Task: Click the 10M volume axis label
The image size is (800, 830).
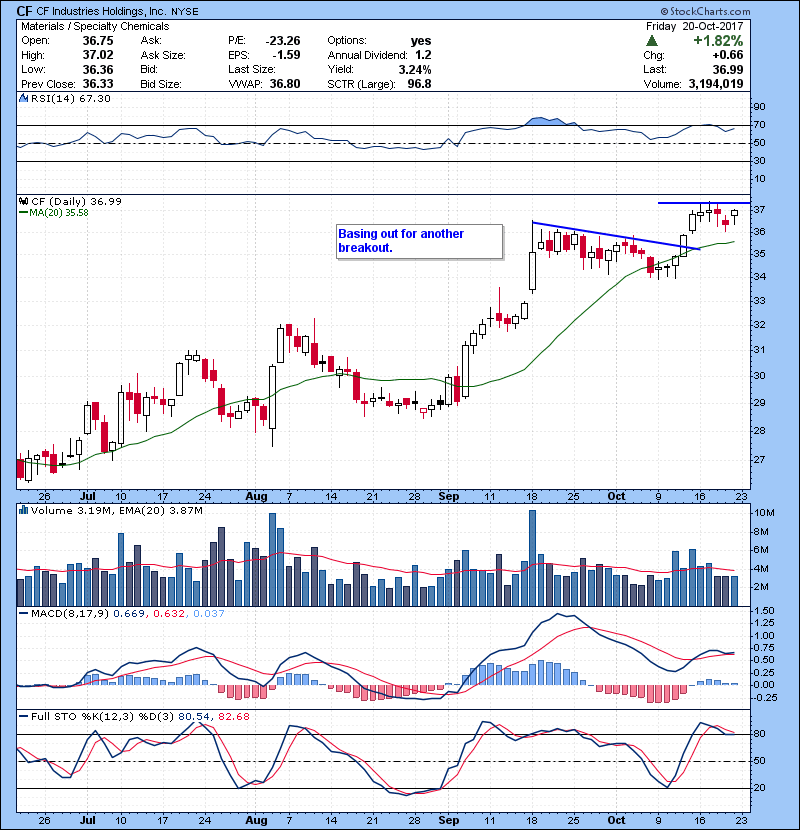Action: coord(765,512)
